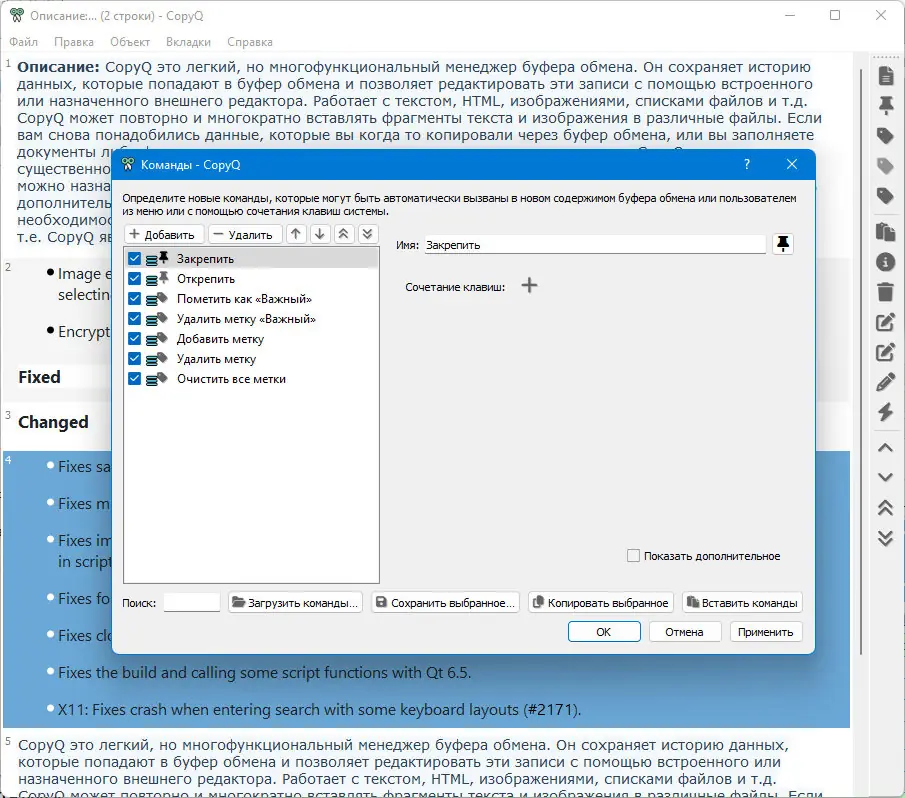Image resolution: width=905 pixels, height=798 pixels.
Task: Close the Команды dialog with X
Action: [x=792, y=164]
